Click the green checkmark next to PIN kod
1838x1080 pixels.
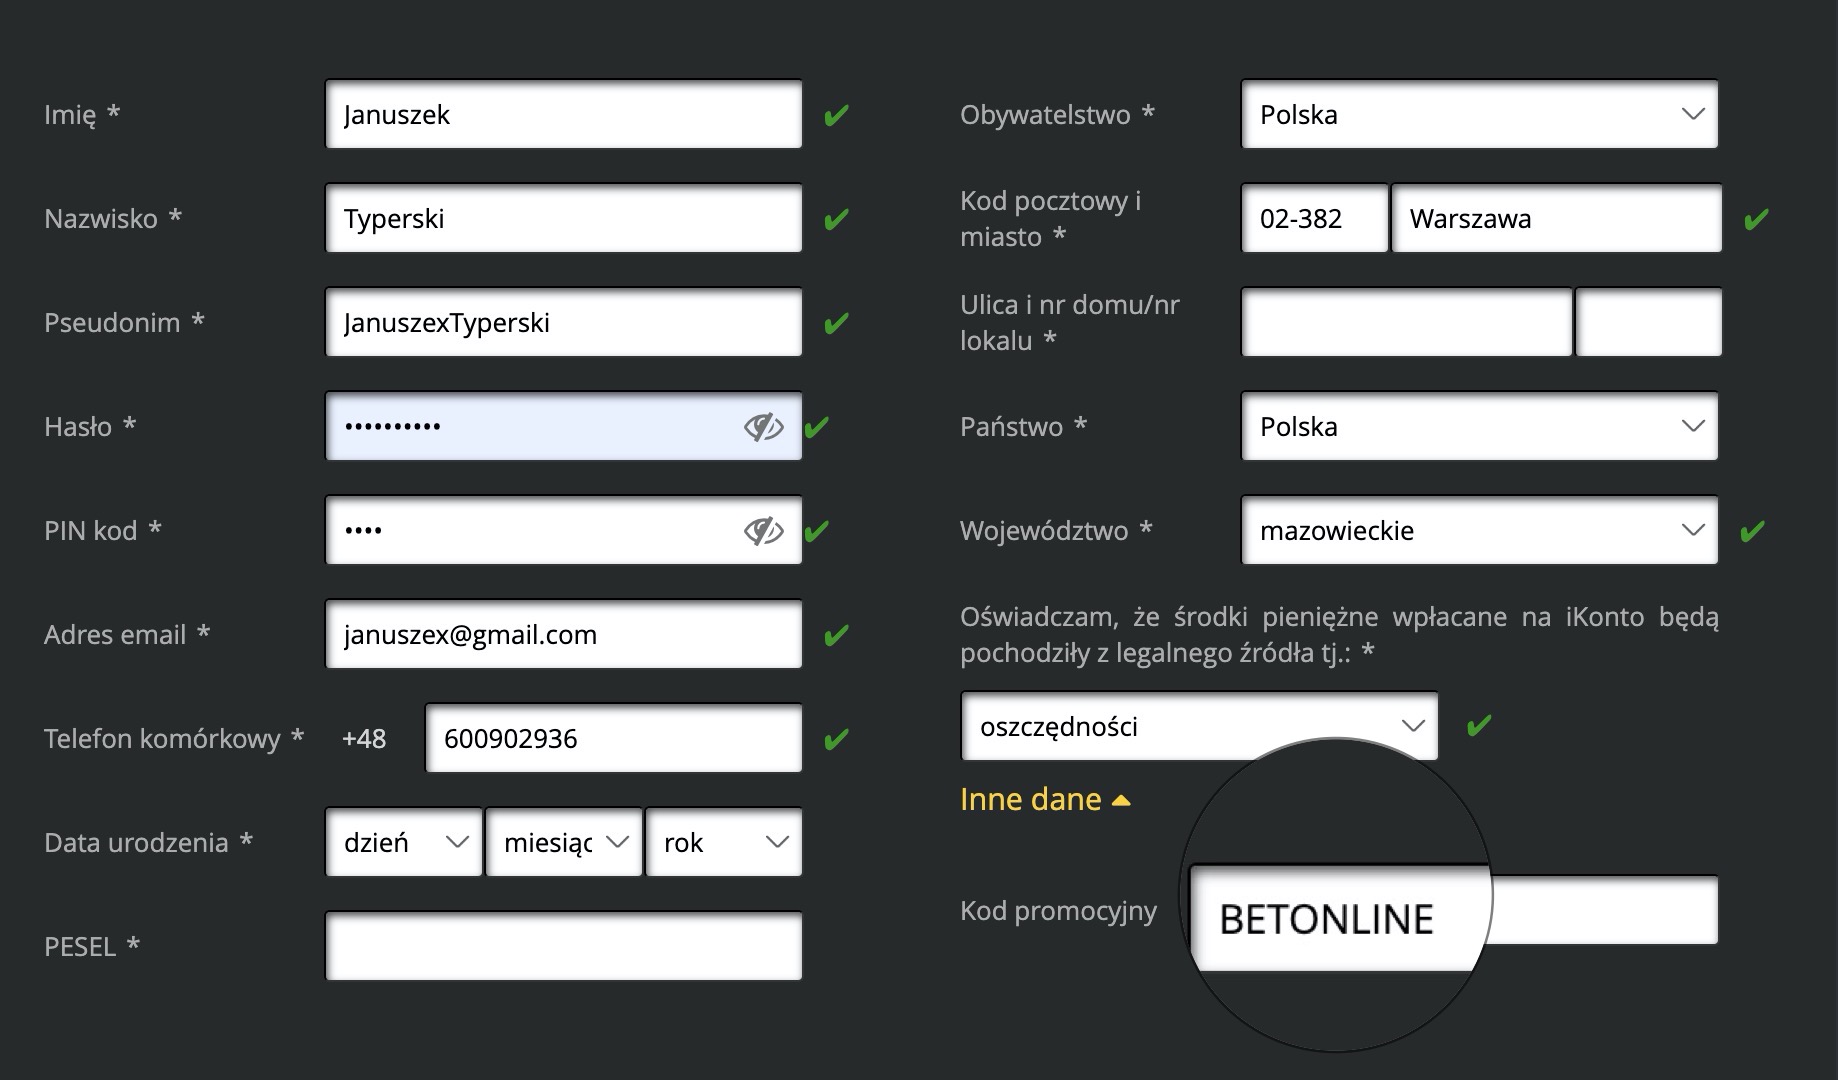[817, 532]
